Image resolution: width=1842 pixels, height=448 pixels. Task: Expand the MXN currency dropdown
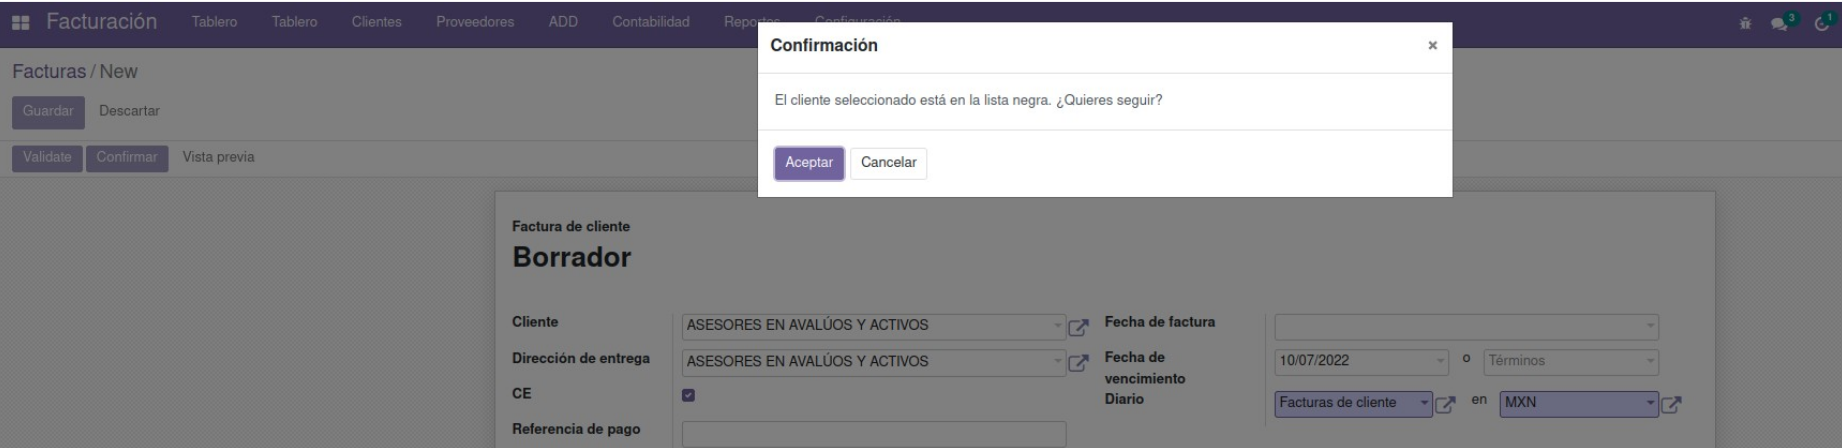(1650, 403)
